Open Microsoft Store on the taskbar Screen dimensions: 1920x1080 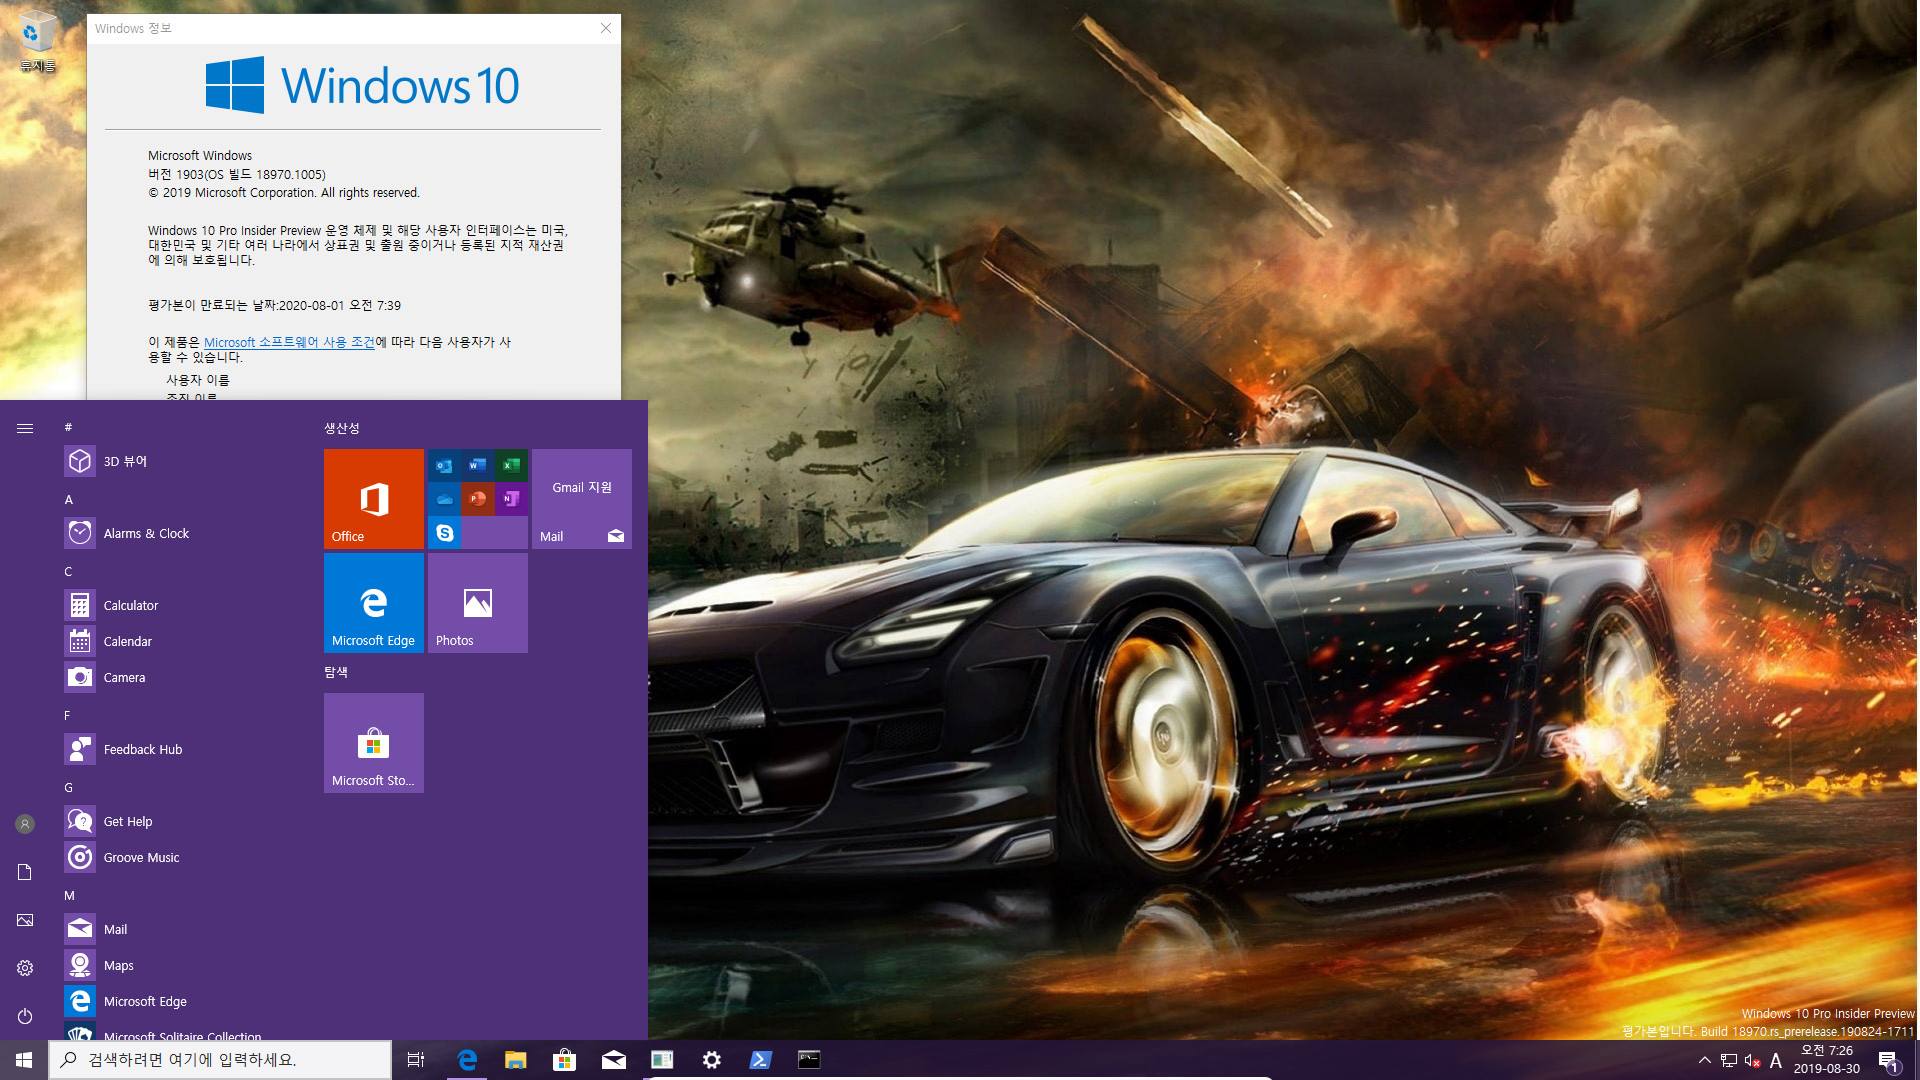pos(564,1060)
